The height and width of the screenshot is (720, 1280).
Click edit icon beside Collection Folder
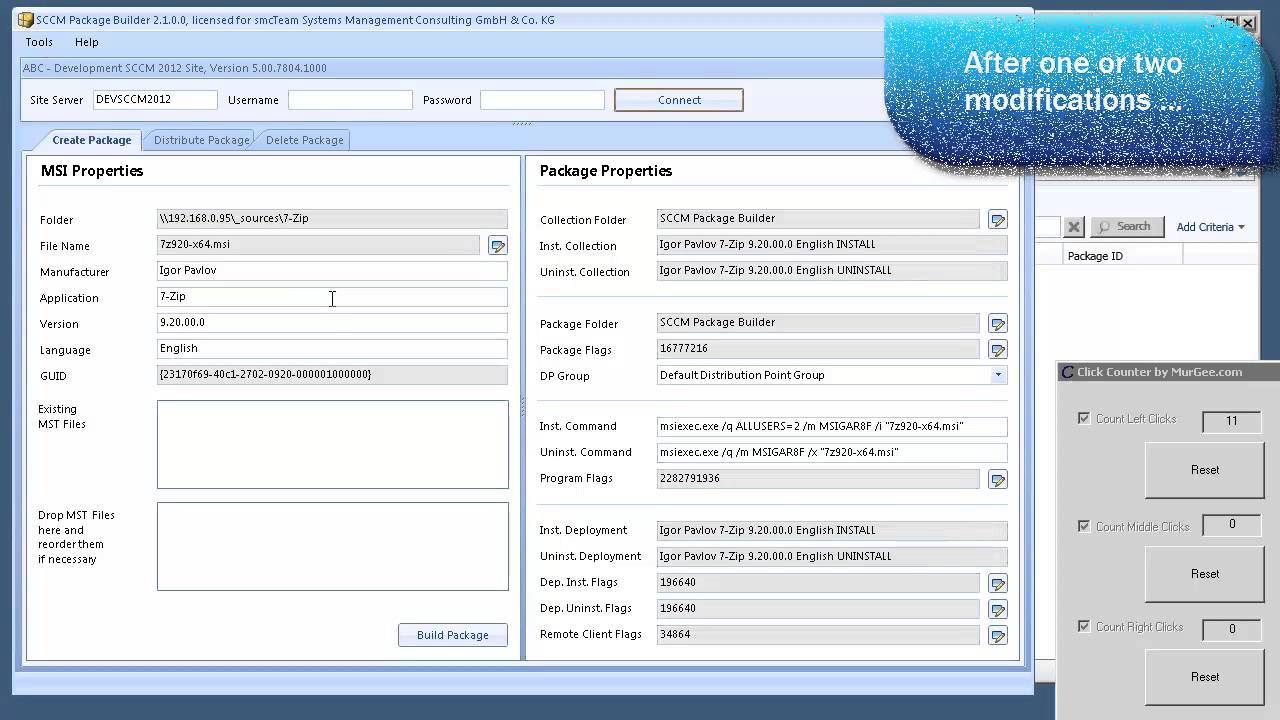997,219
